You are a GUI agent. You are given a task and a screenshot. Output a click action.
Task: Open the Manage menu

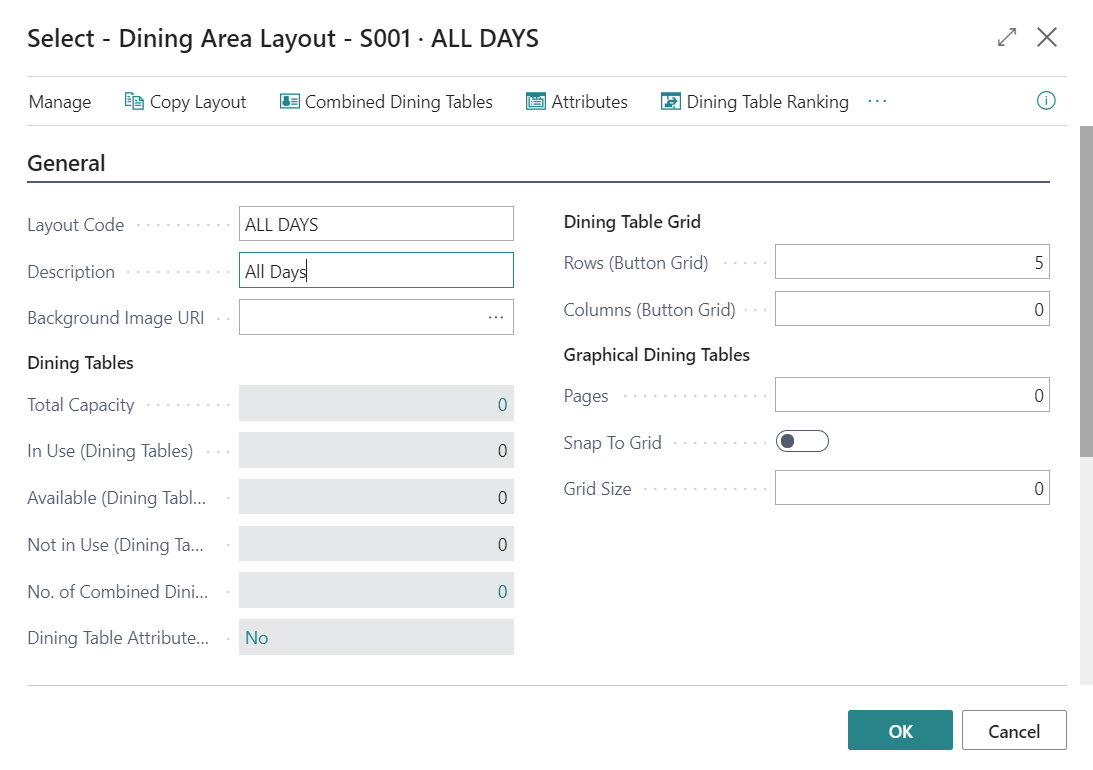click(60, 102)
